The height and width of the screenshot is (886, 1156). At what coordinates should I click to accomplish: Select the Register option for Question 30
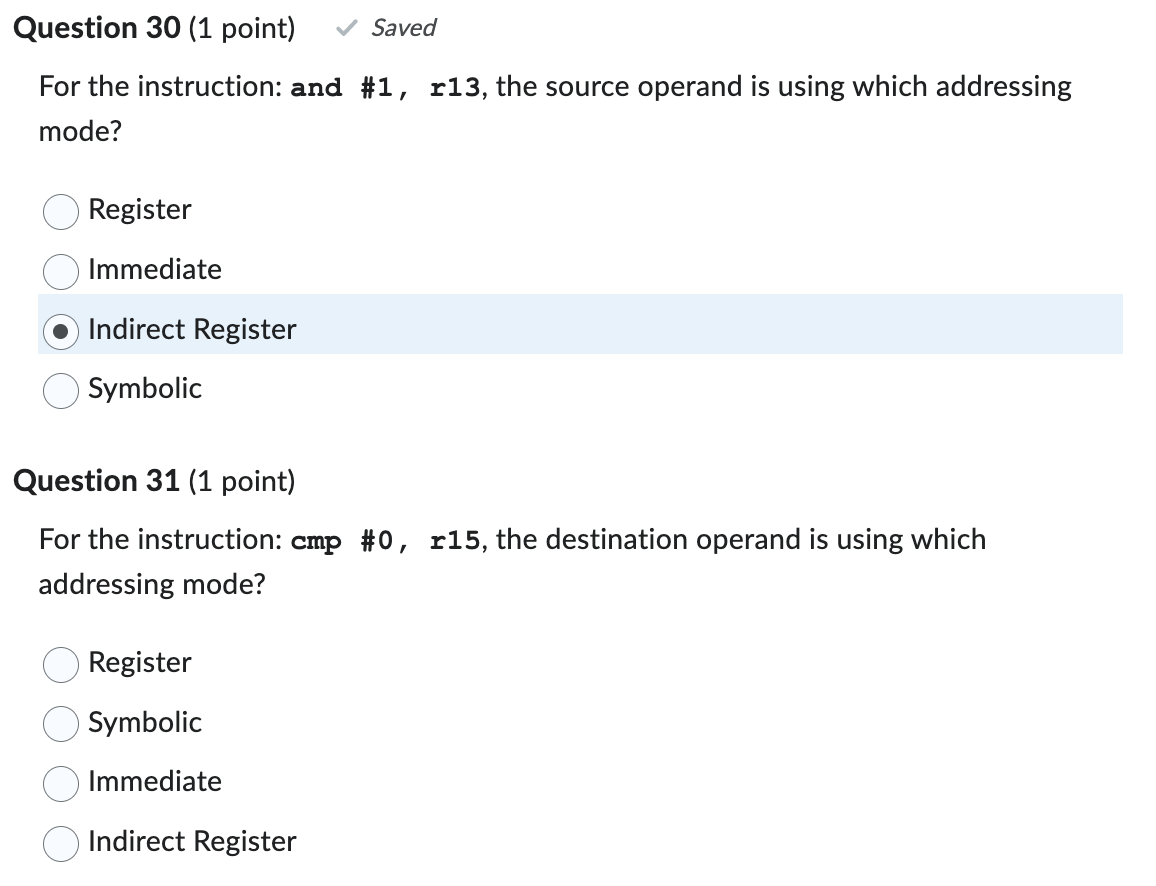(x=60, y=211)
